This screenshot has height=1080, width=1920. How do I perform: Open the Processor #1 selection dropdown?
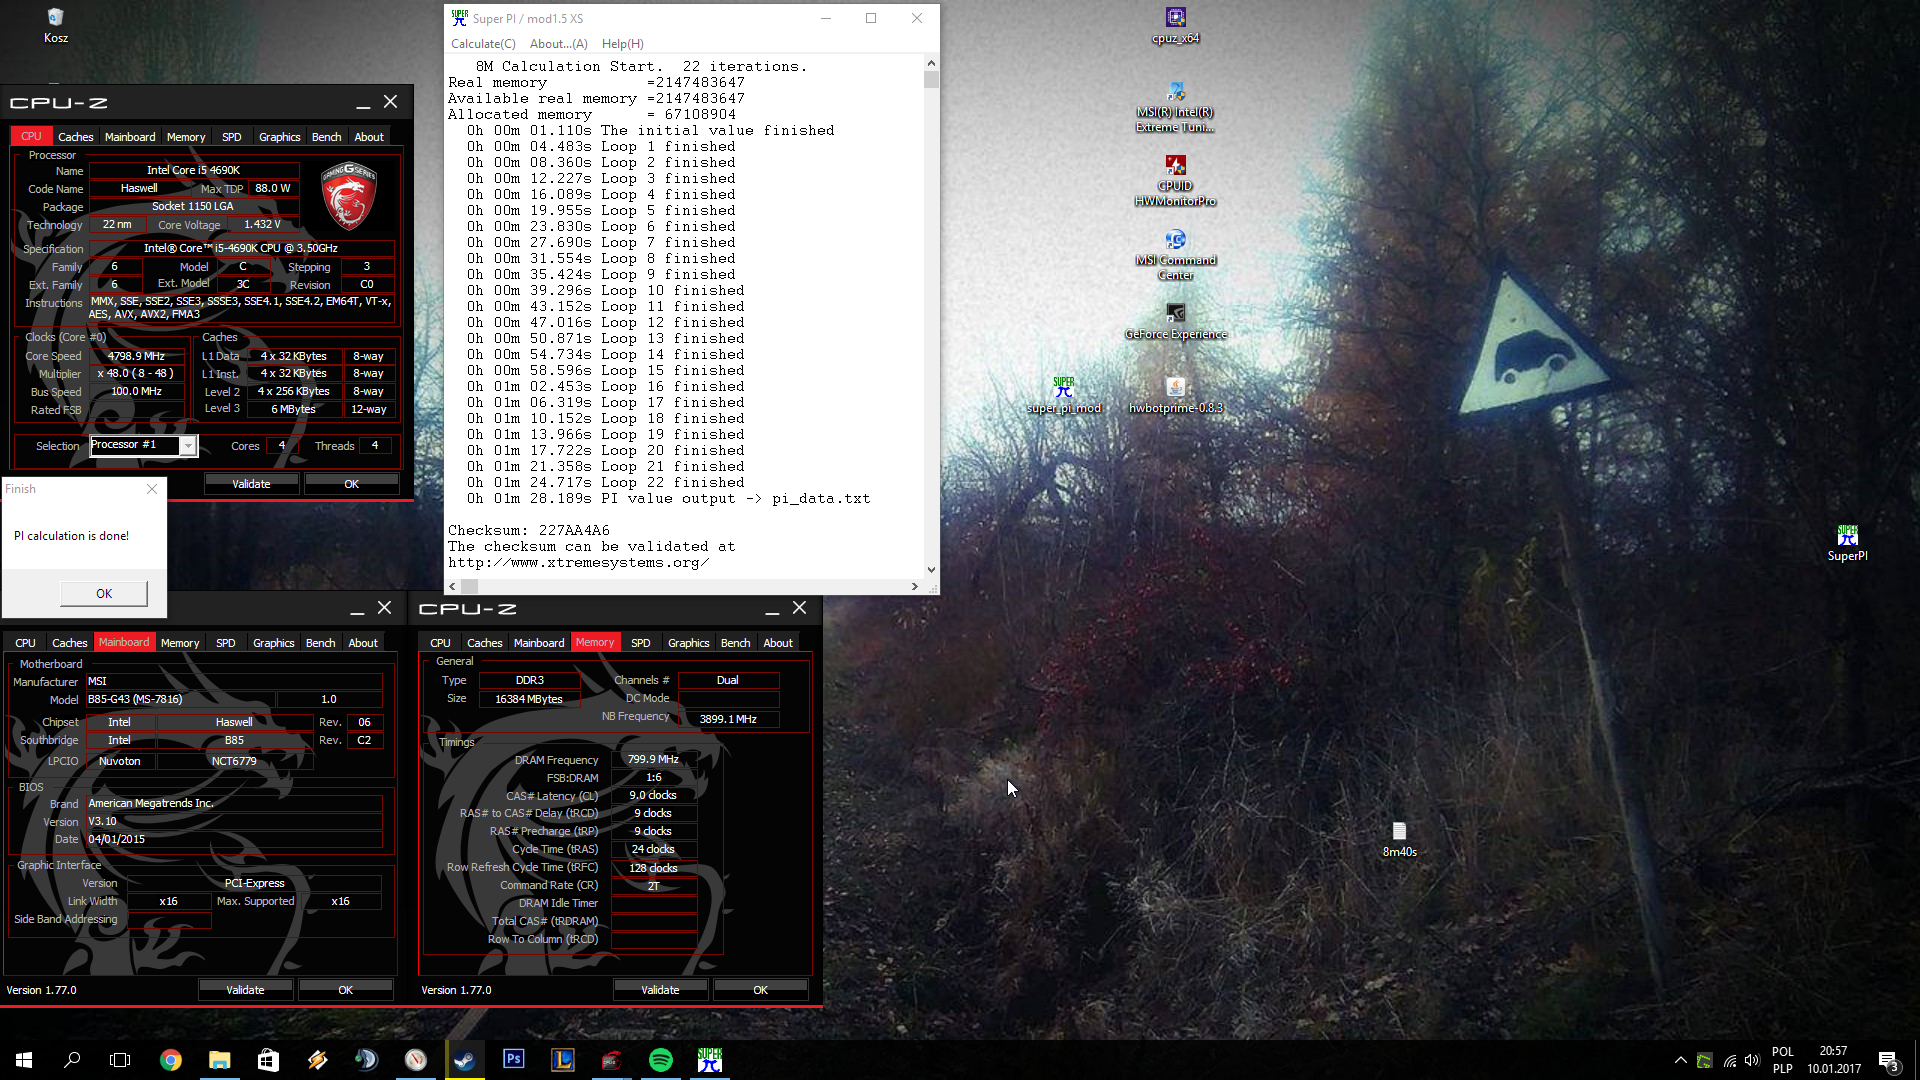coord(144,445)
